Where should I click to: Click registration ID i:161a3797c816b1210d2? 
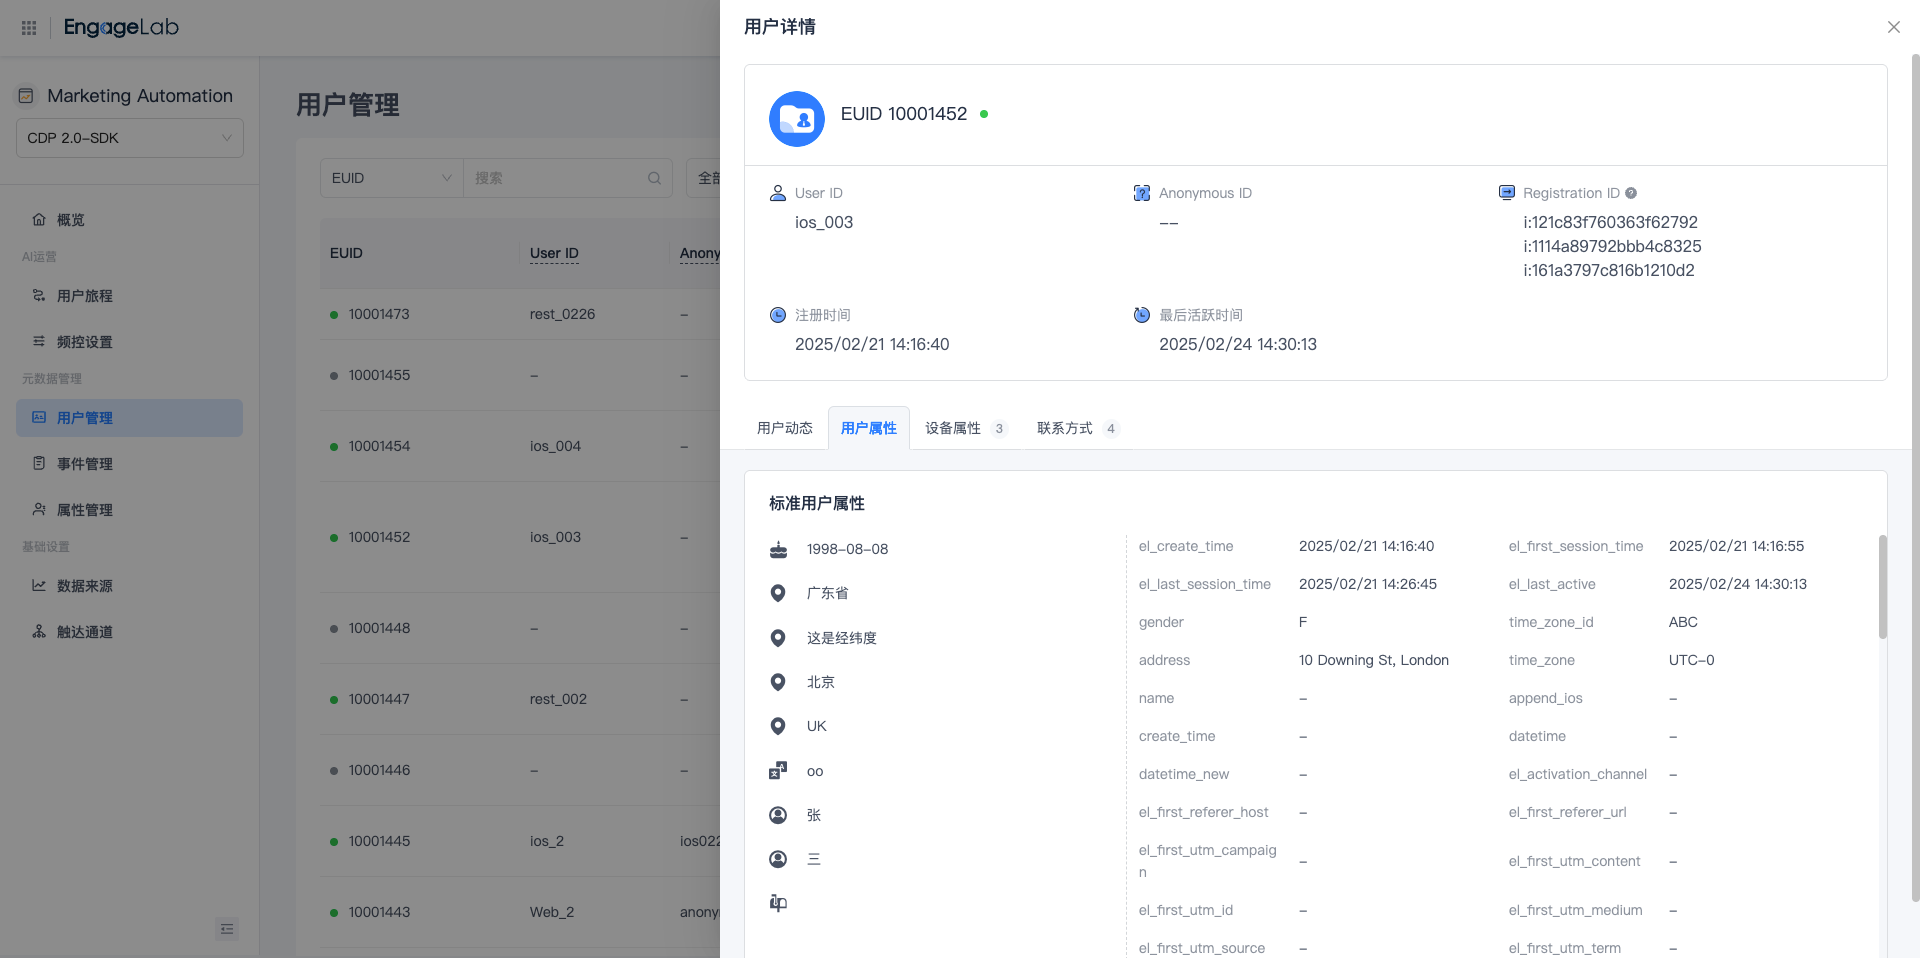coord(1609,270)
